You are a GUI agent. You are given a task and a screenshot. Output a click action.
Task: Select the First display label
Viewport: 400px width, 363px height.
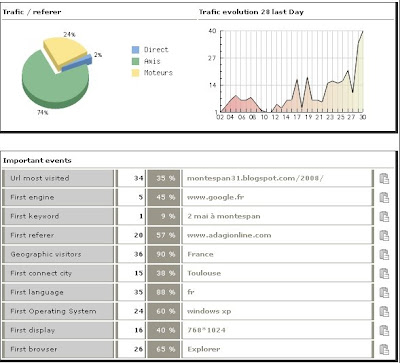tap(32, 330)
